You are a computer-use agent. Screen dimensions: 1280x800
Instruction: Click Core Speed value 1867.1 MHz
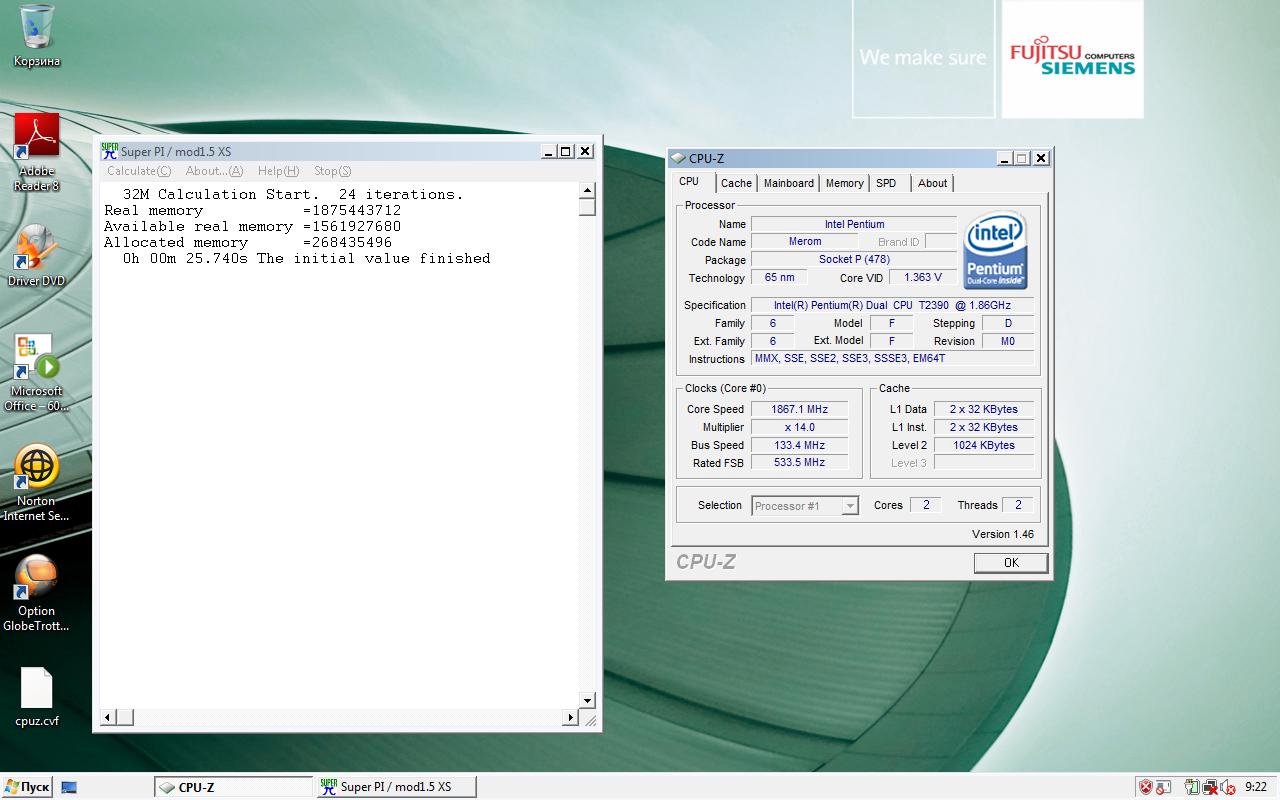pos(800,409)
